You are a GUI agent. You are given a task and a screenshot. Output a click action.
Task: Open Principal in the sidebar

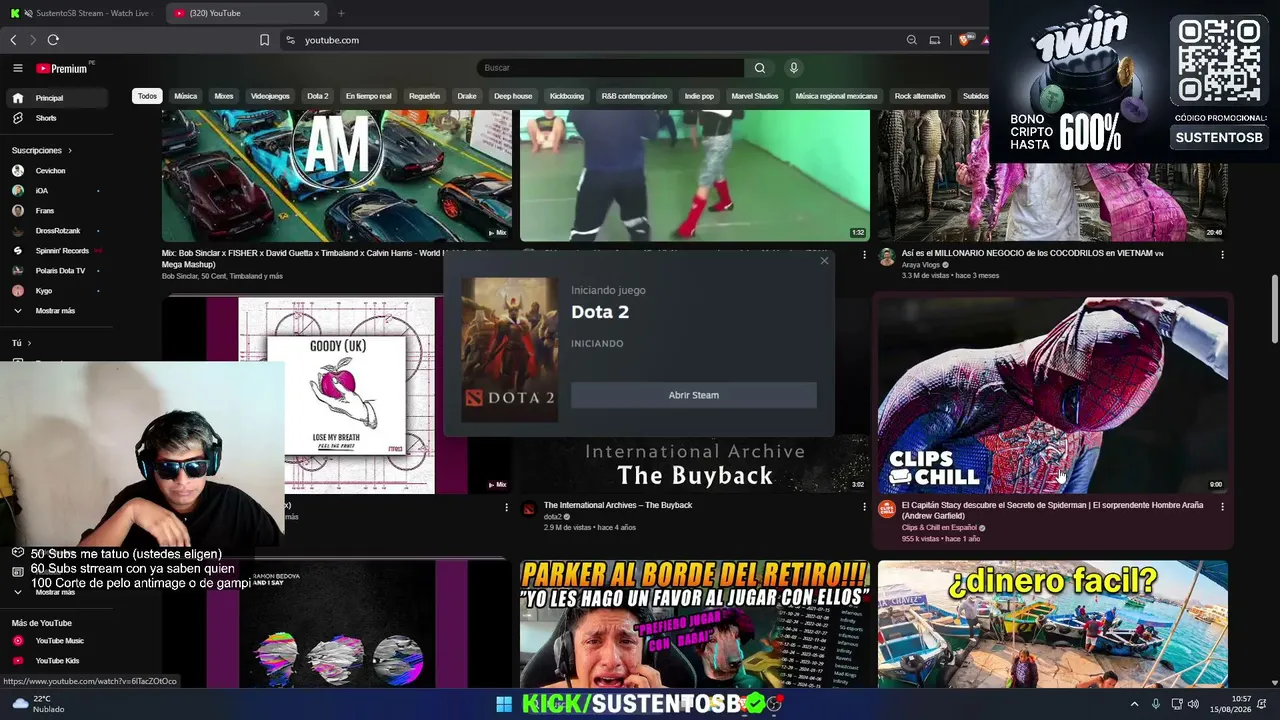[x=56, y=98]
